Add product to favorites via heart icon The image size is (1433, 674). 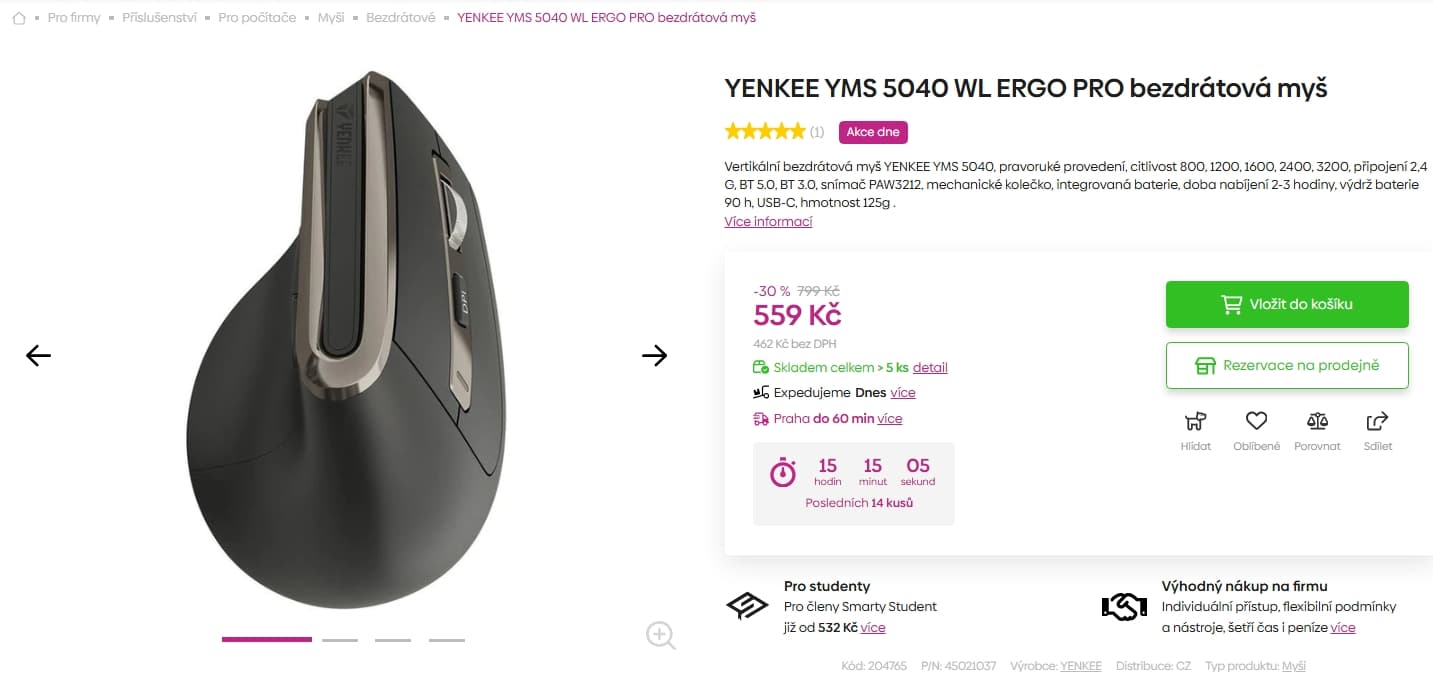pos(1256,422)
